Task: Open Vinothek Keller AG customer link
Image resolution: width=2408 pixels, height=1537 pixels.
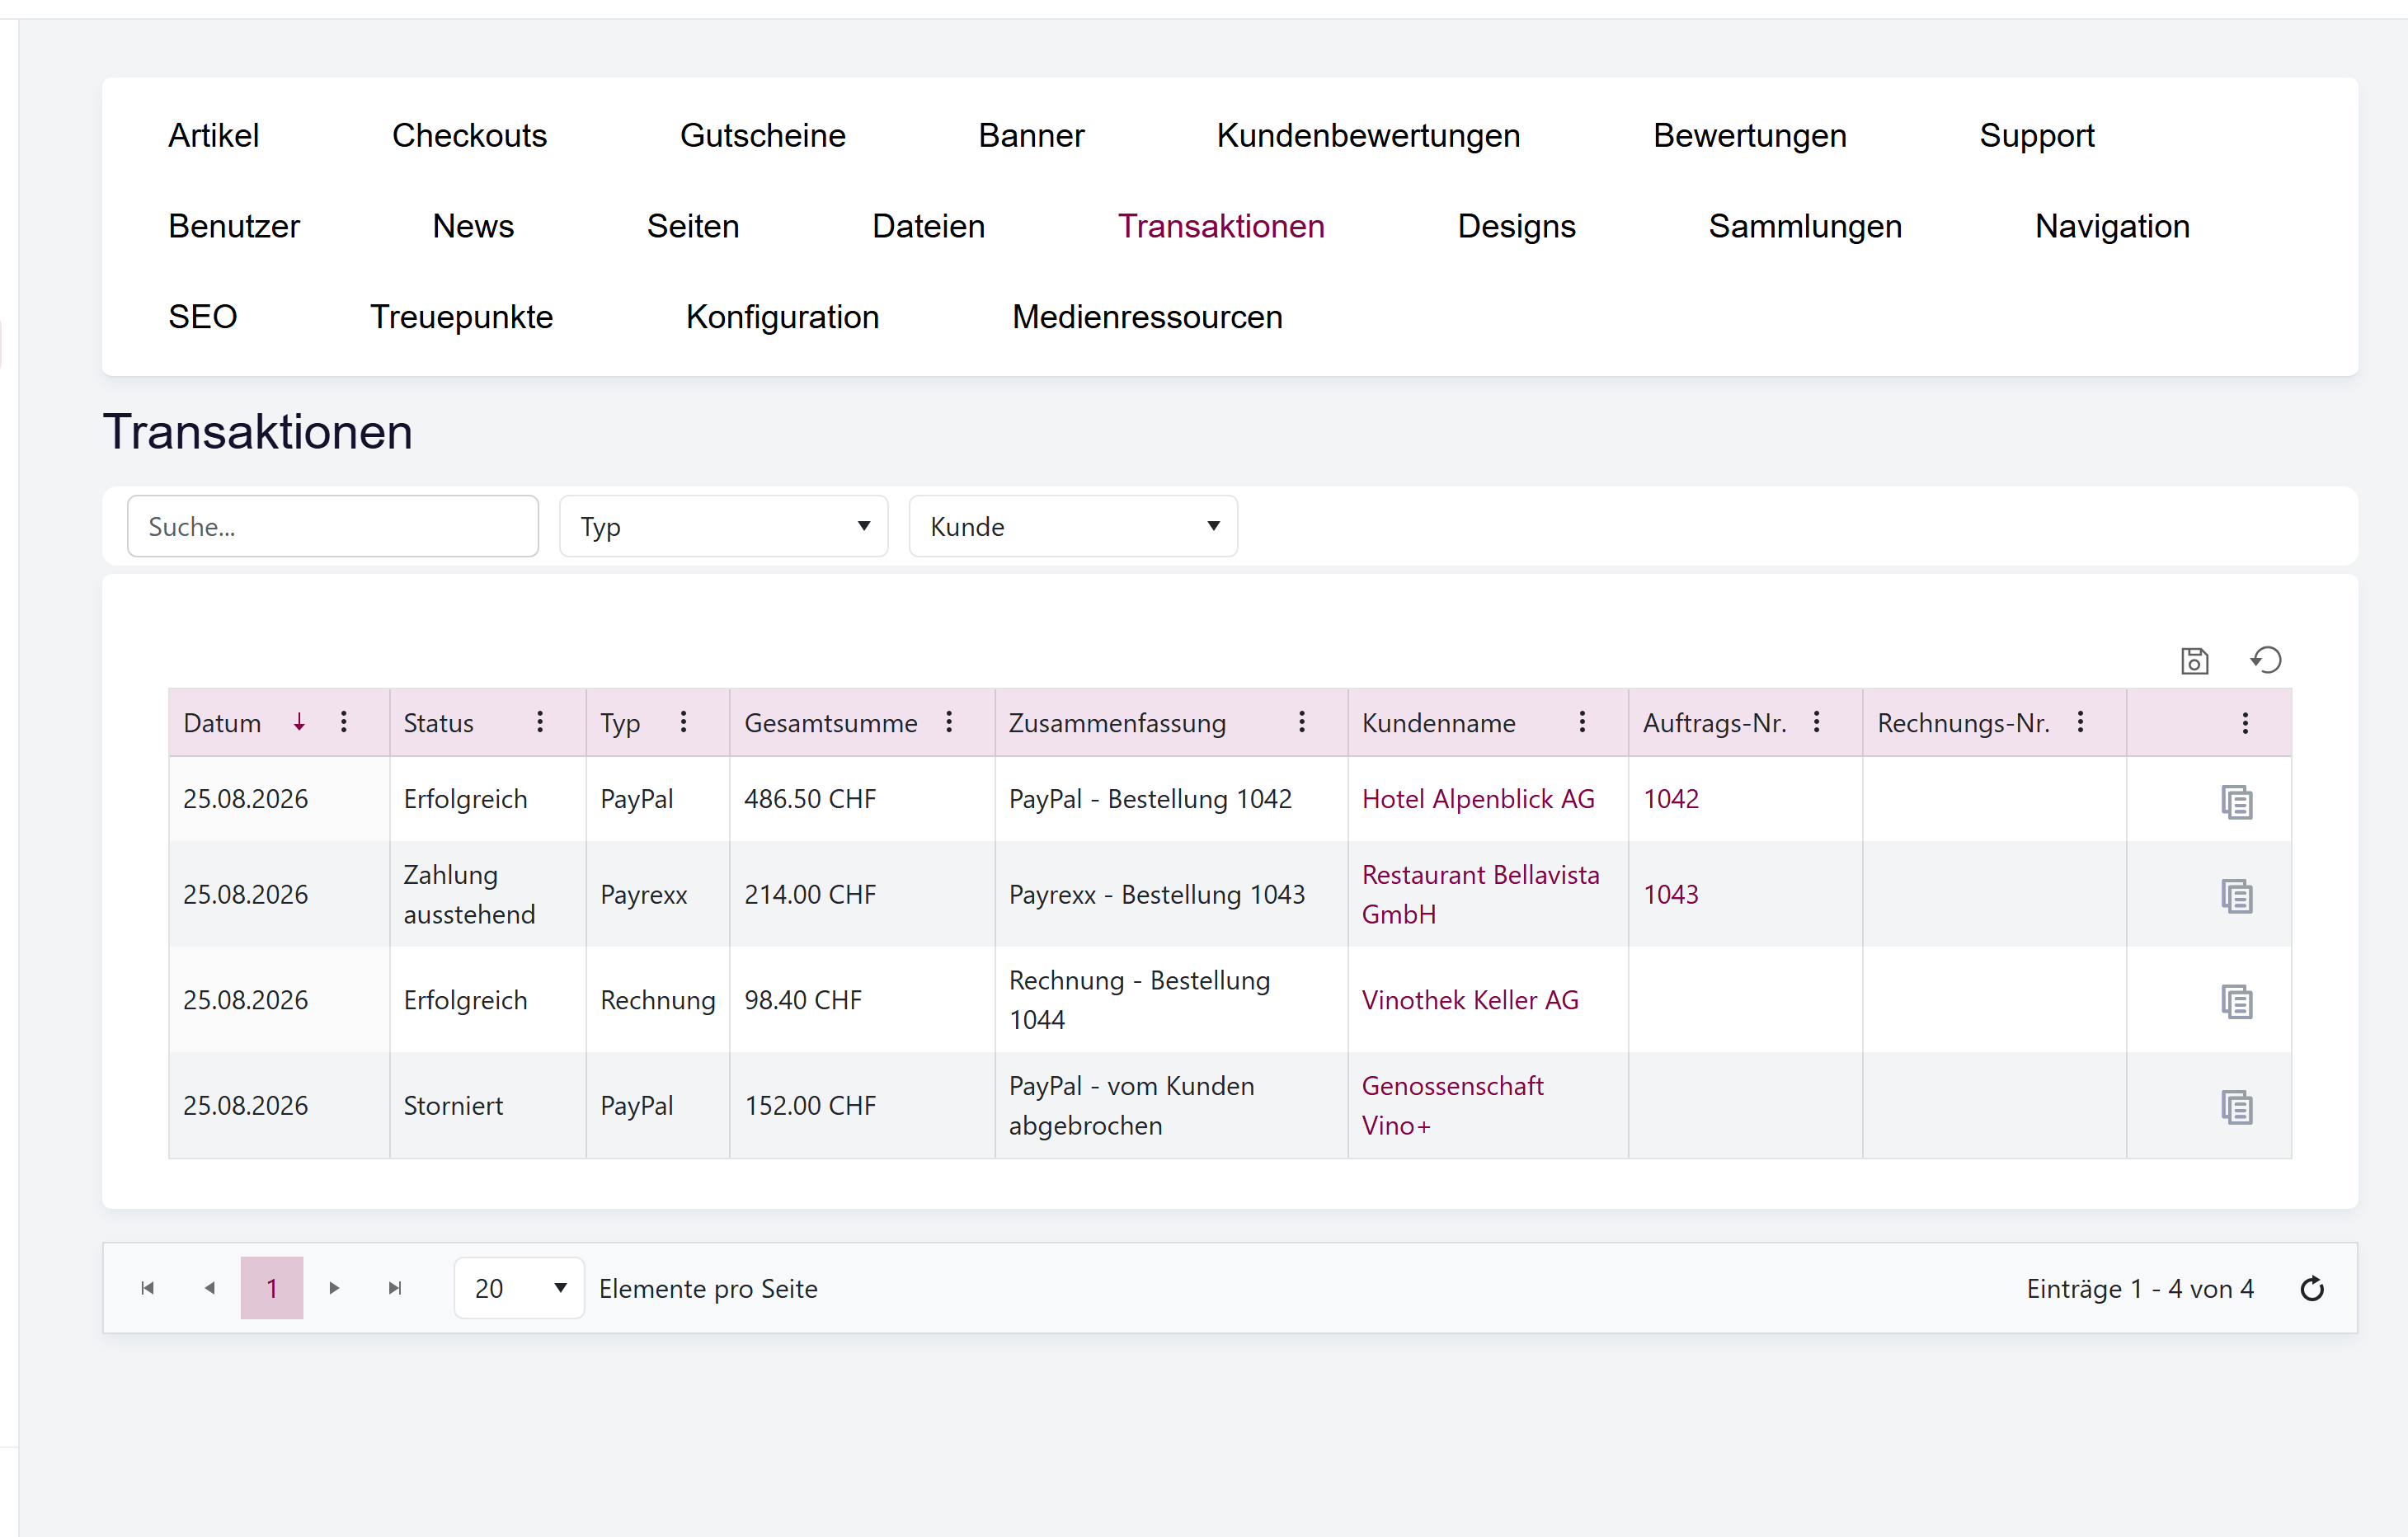Action: tap(1470, 1000)
